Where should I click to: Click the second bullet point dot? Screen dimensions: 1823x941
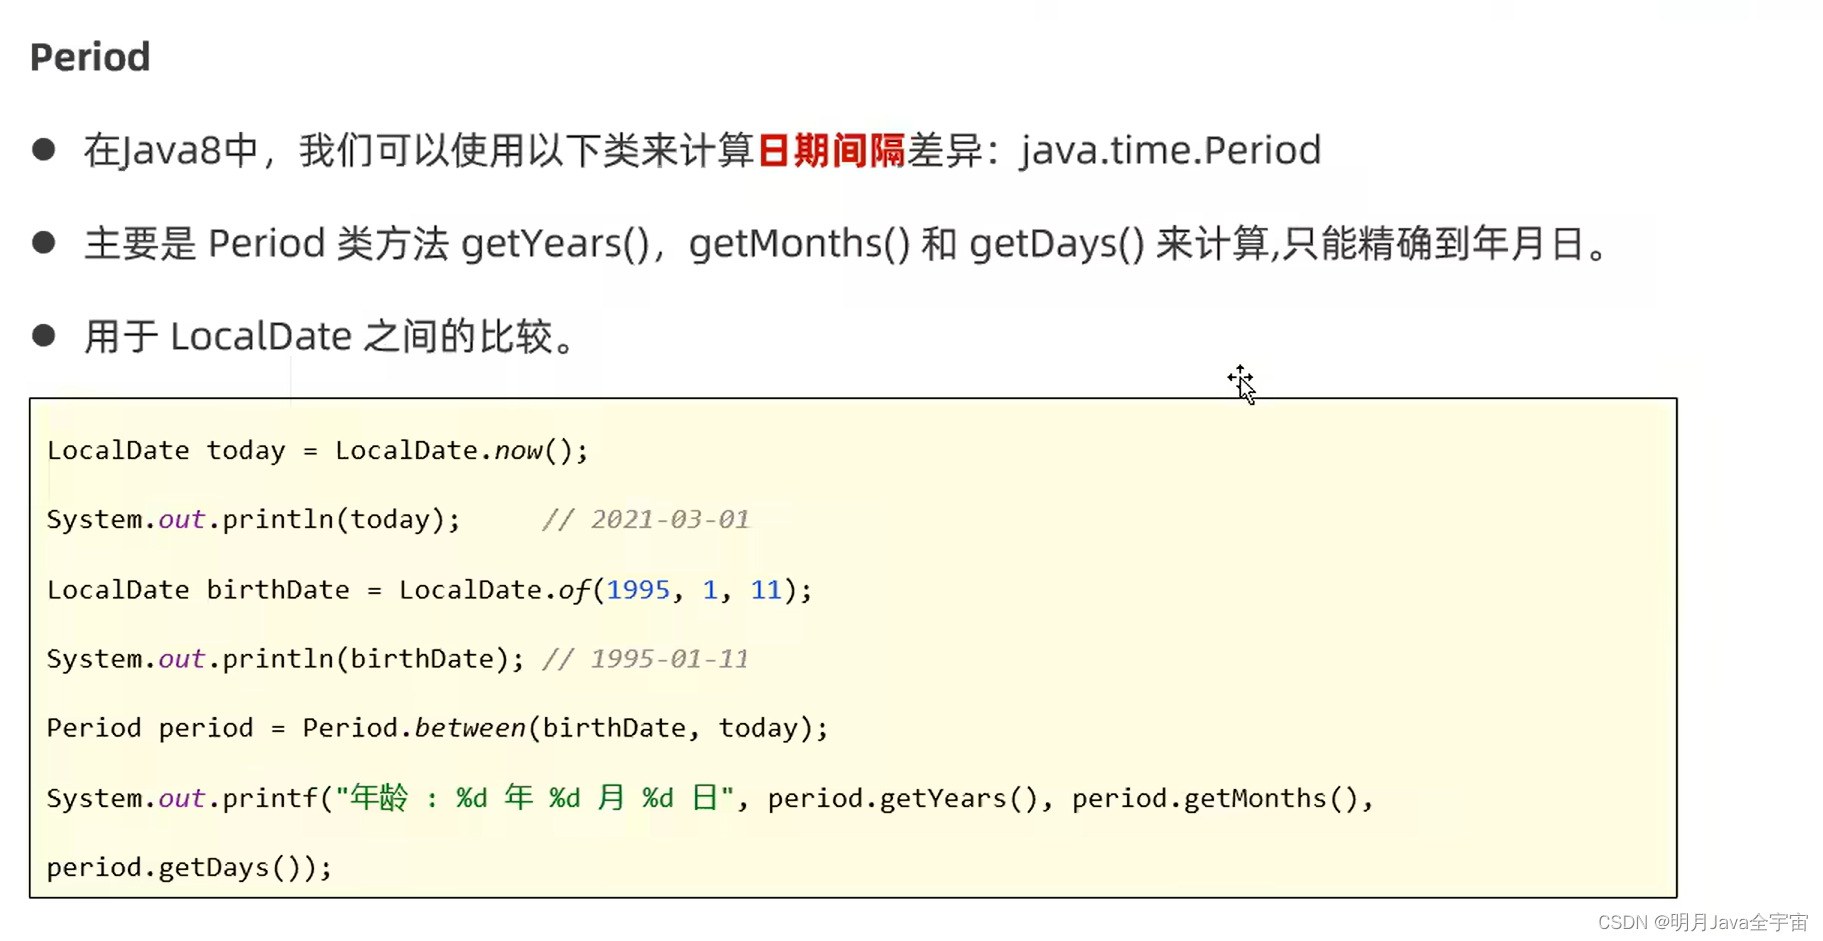click(43, 243)
